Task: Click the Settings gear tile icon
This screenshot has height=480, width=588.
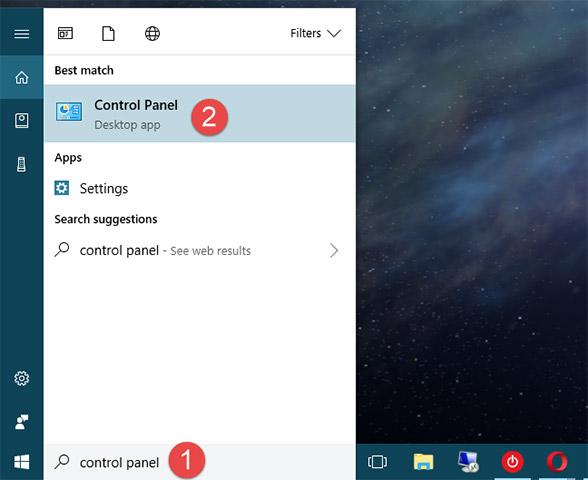Action: coord(62,188)
